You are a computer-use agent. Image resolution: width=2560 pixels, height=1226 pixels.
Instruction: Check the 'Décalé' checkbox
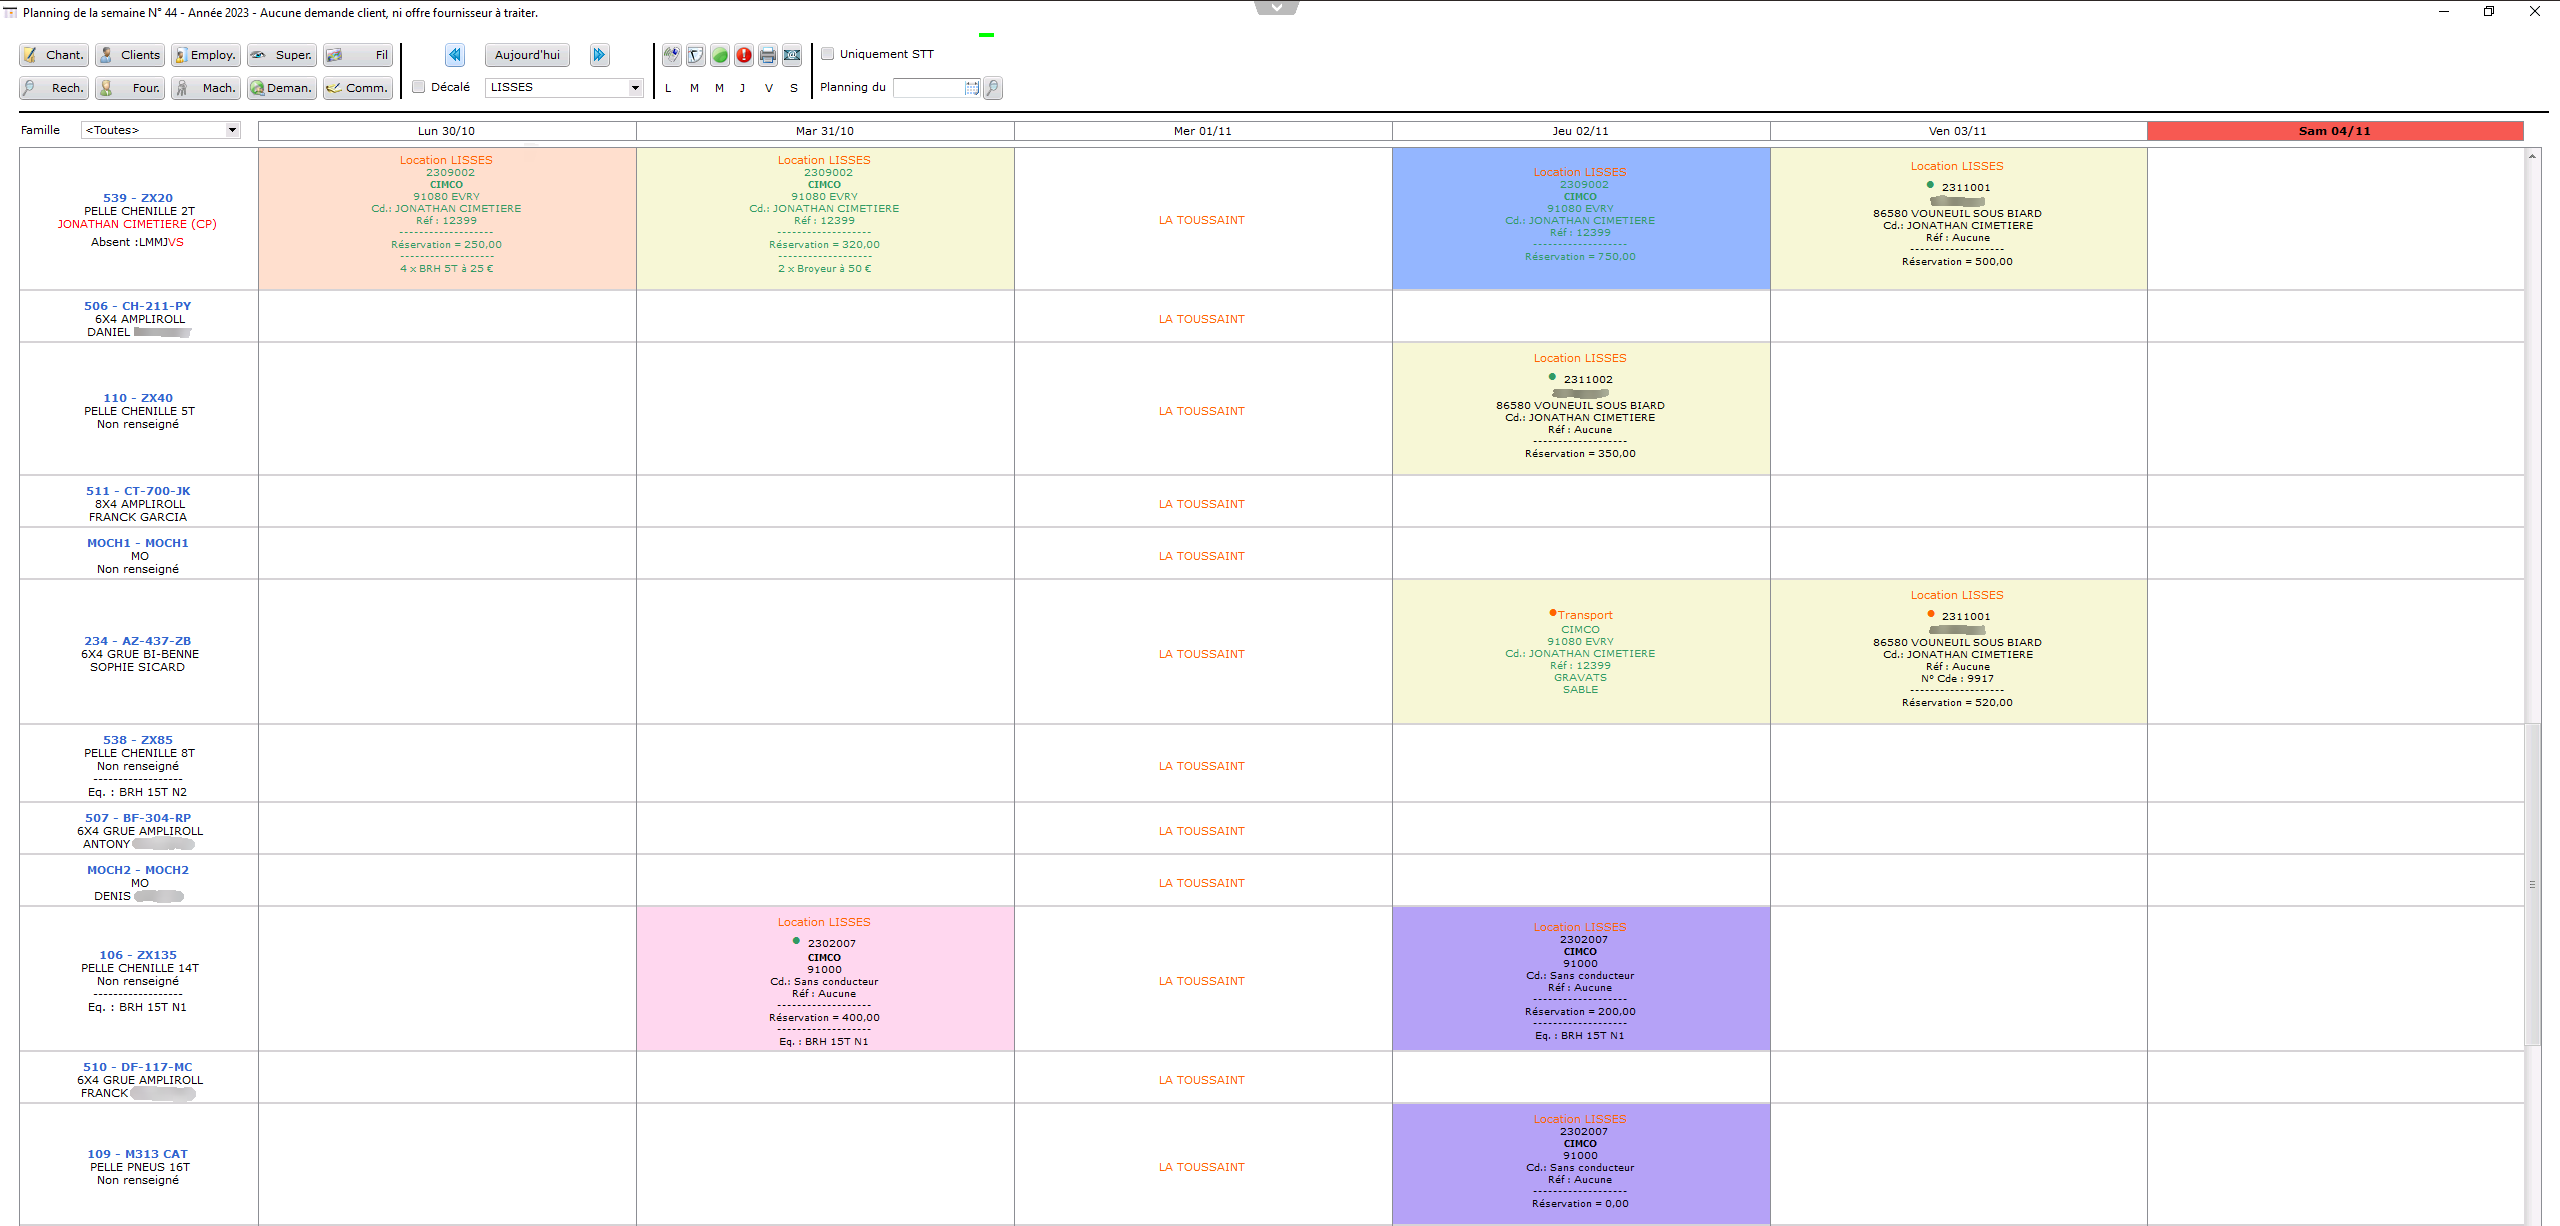click(419, 87)
